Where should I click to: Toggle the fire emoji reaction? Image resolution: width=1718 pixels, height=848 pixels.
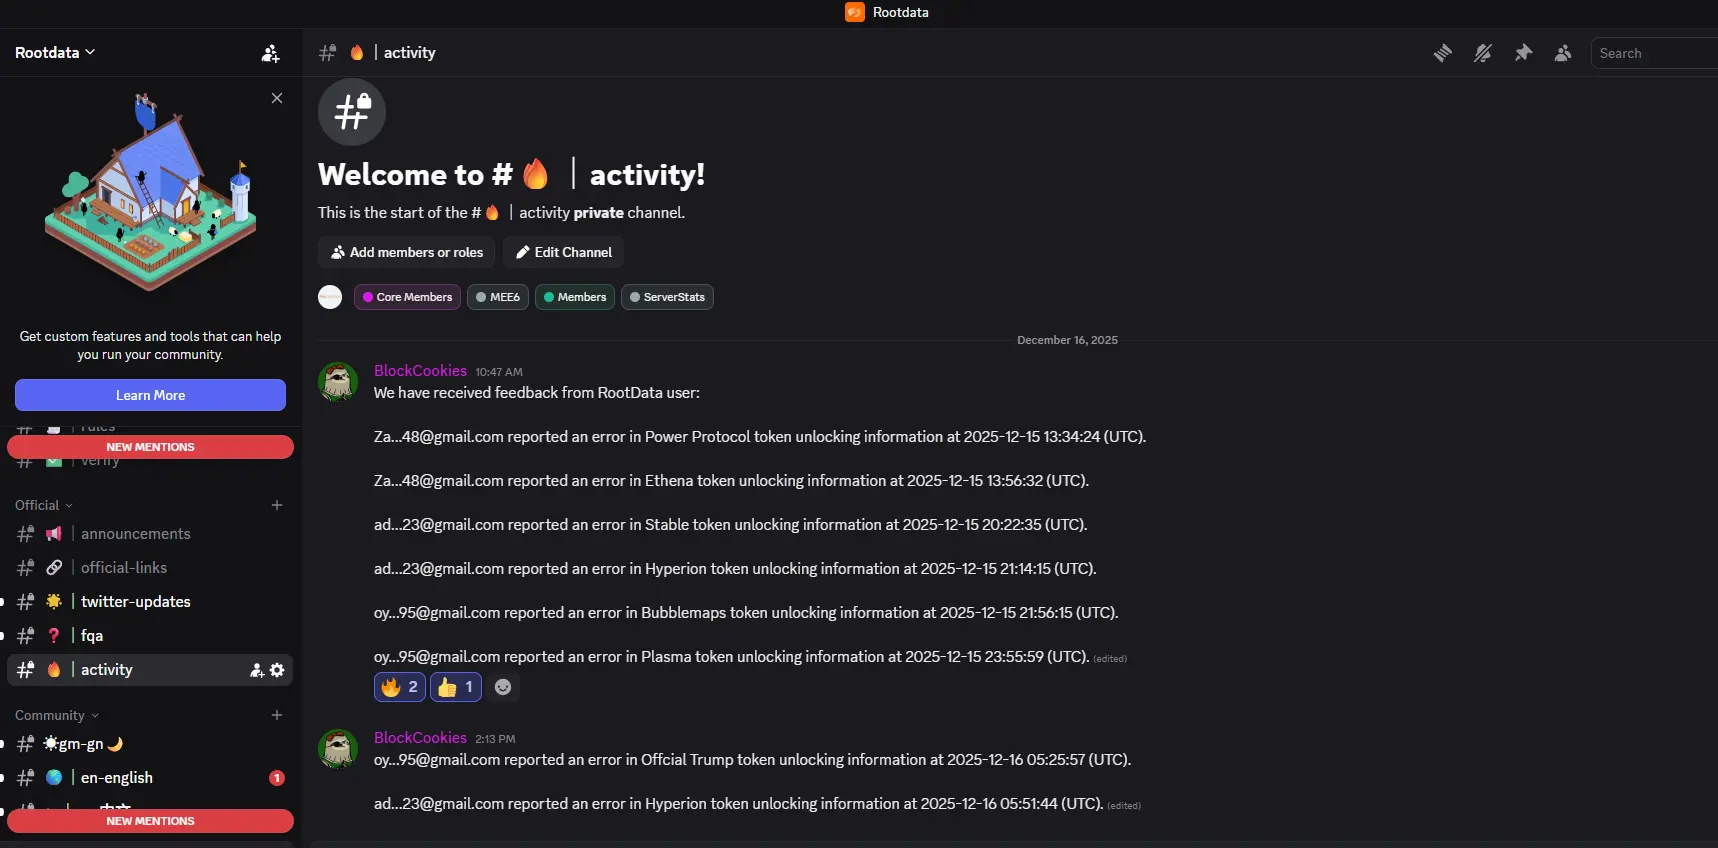399,687
